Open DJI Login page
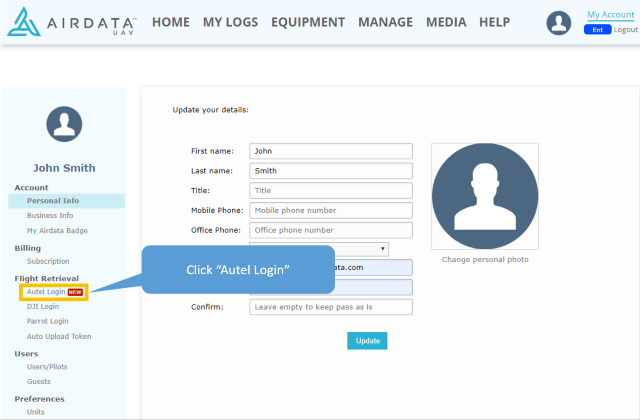The width and height of the screenshot is (640, 420). click(x=43, y=307)
